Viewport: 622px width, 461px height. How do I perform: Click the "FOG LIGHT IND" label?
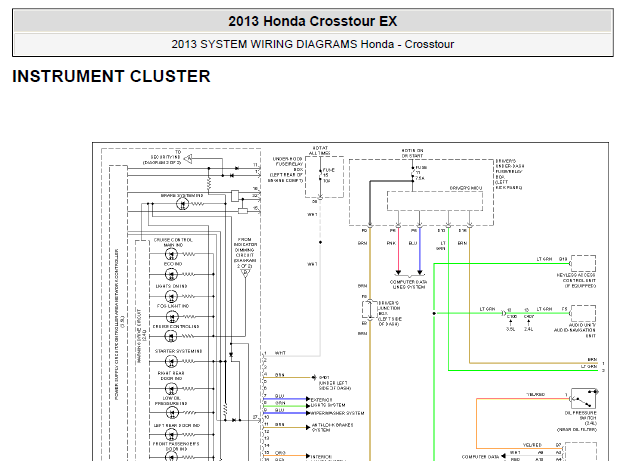(x=173, y=306)
